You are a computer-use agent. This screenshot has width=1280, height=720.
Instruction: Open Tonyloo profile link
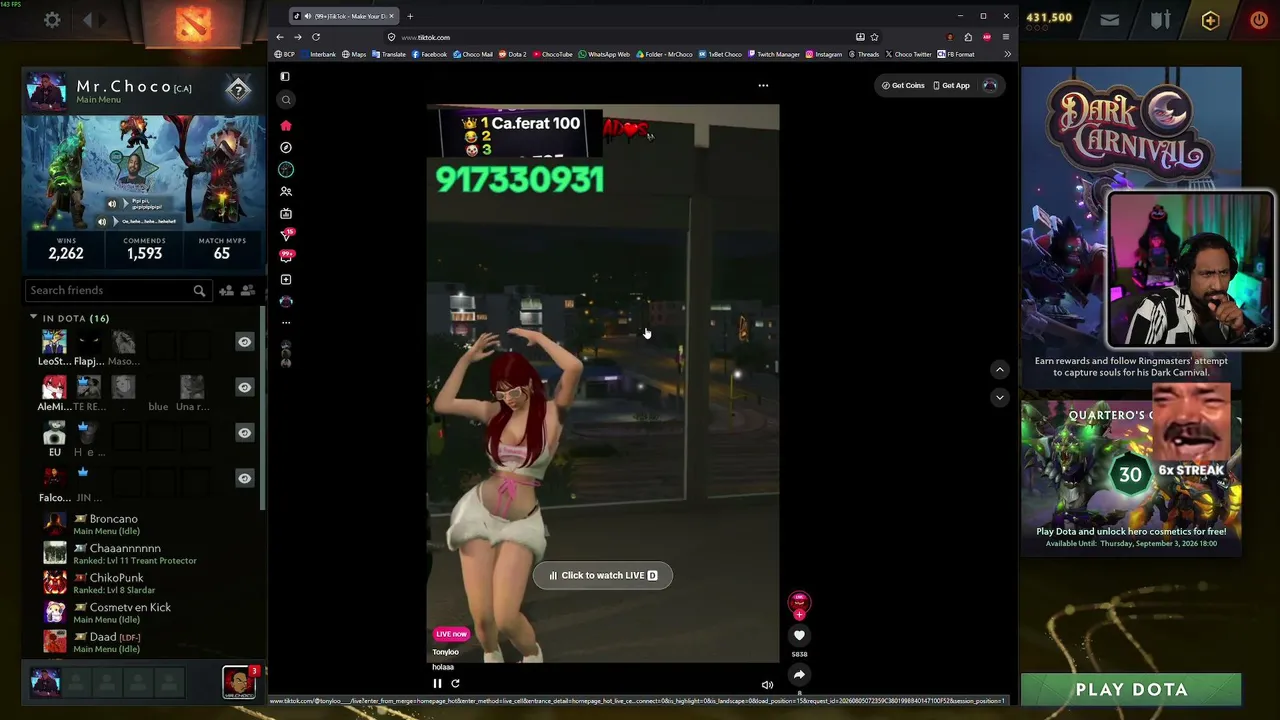tap(445, 652)
